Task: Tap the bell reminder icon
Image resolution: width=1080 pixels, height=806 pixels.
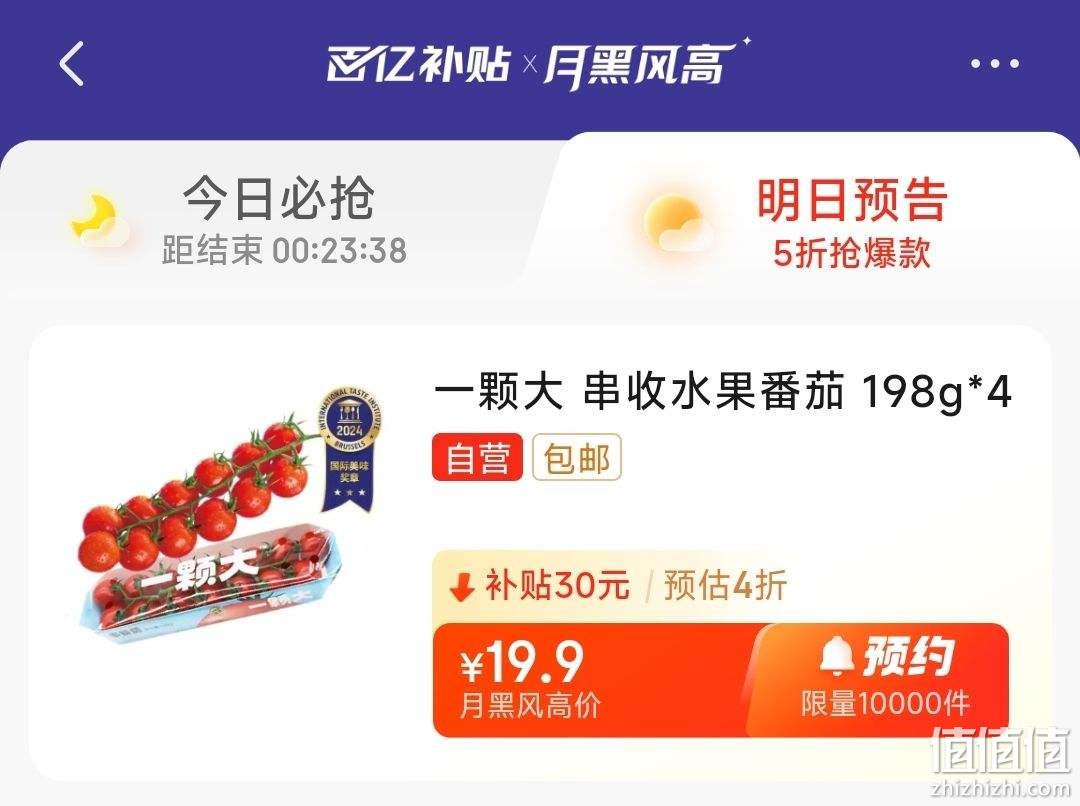Action: click(x=837, y=655)
